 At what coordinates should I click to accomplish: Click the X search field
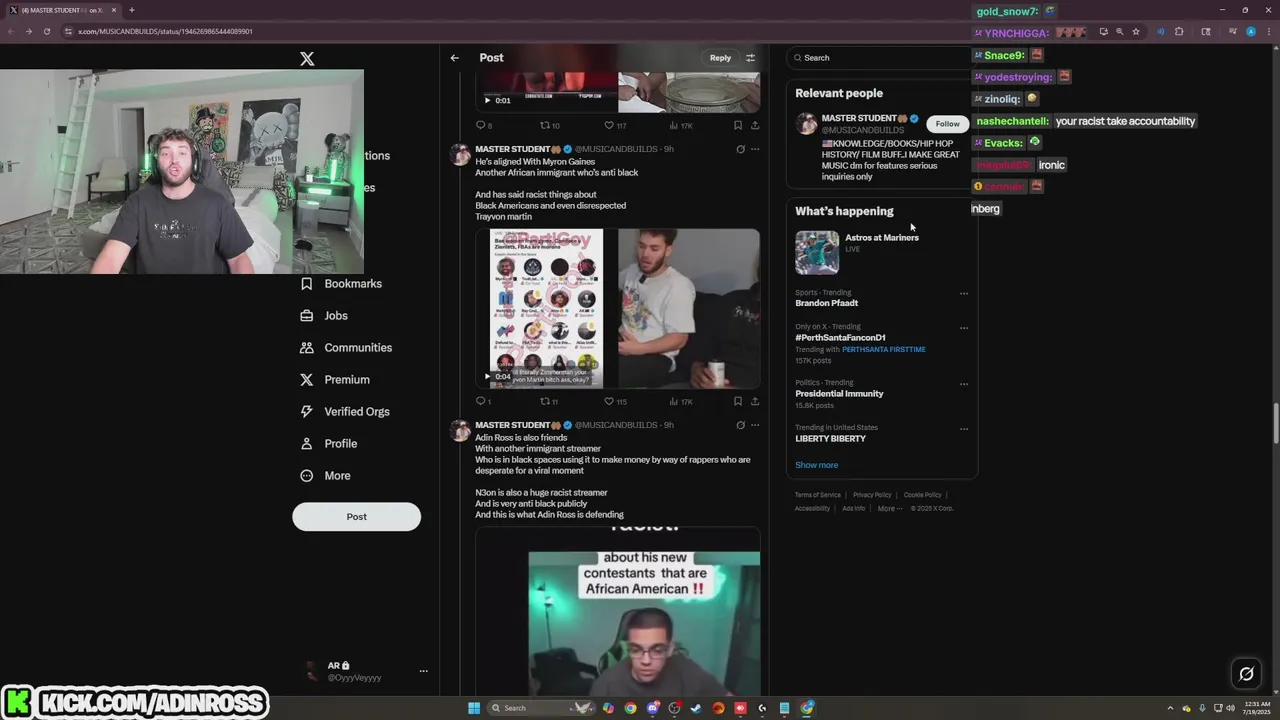click(880, 58)
